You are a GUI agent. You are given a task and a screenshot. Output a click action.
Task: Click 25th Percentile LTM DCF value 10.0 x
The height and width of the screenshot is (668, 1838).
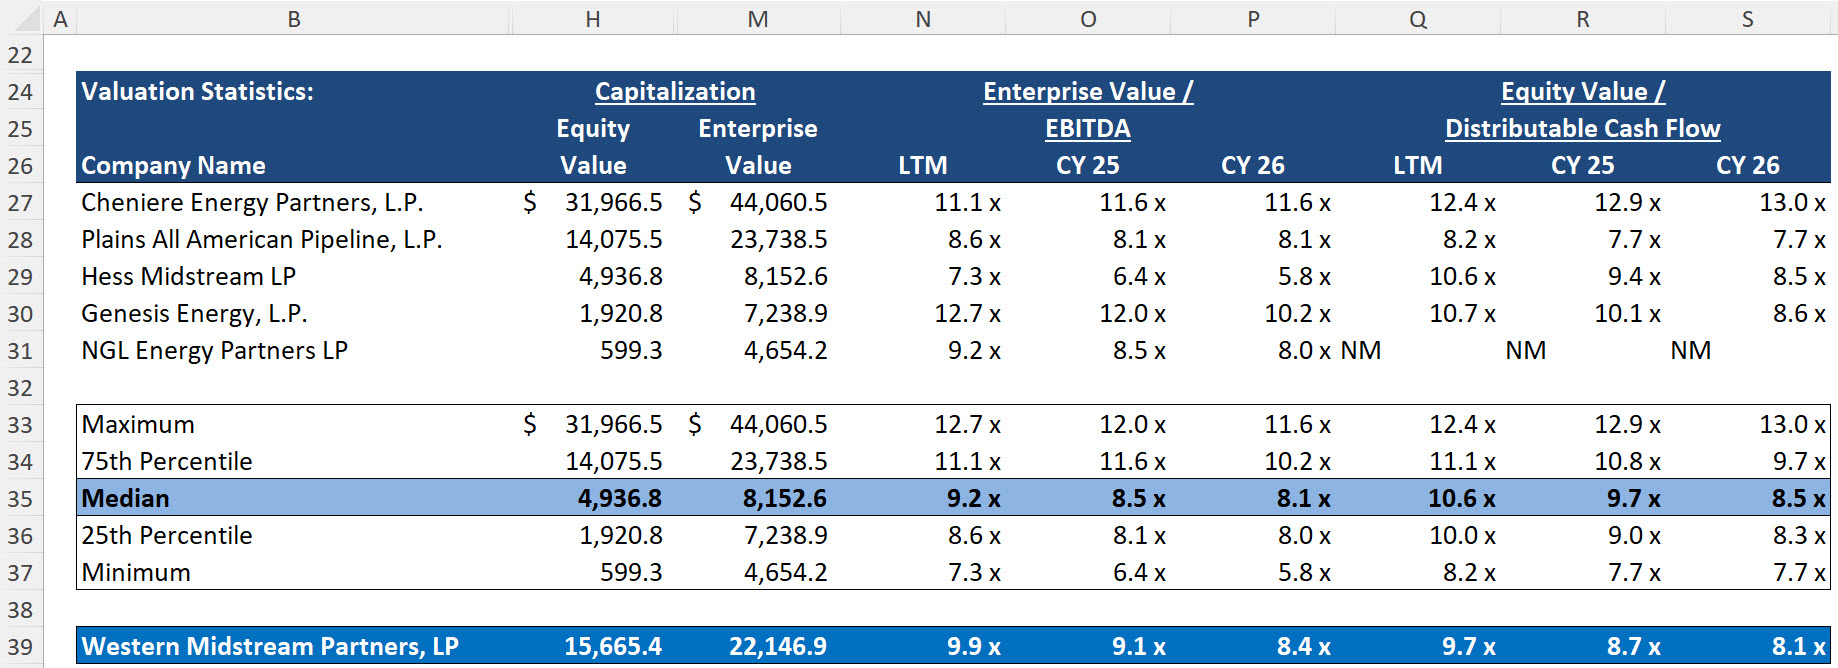click(1462, 535)
